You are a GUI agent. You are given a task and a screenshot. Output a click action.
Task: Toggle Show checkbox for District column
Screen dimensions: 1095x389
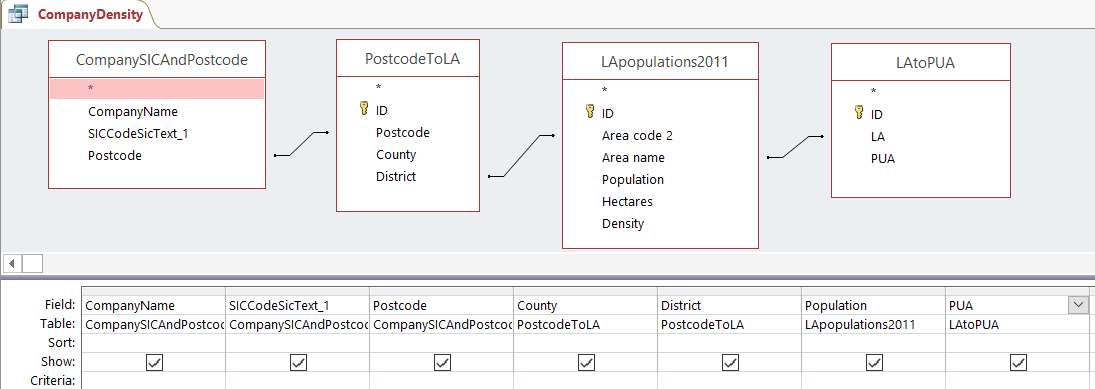[730, 362]
